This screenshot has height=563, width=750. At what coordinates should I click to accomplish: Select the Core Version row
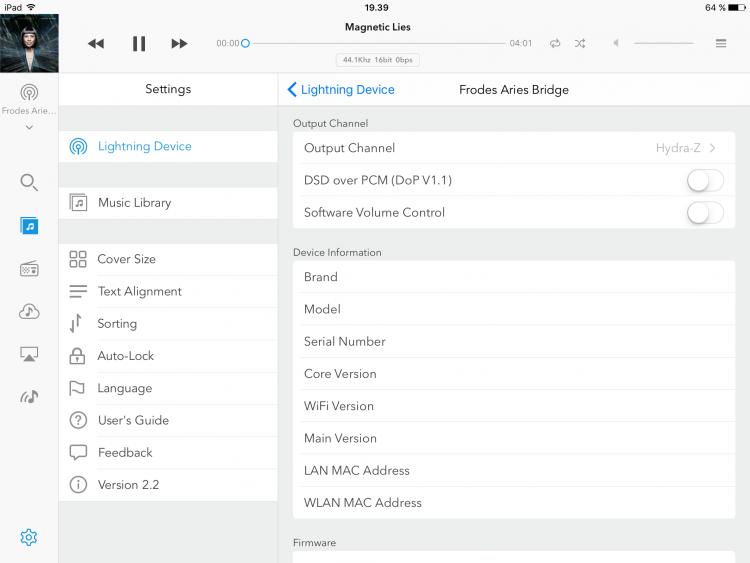pyautogui.click(x=514, y=374)
